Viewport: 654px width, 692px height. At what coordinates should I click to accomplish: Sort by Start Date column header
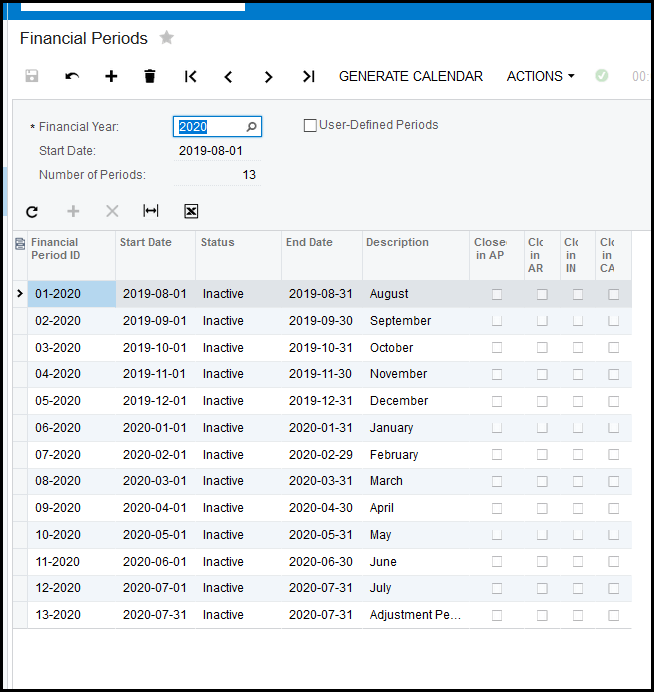(x=146, y=242)
